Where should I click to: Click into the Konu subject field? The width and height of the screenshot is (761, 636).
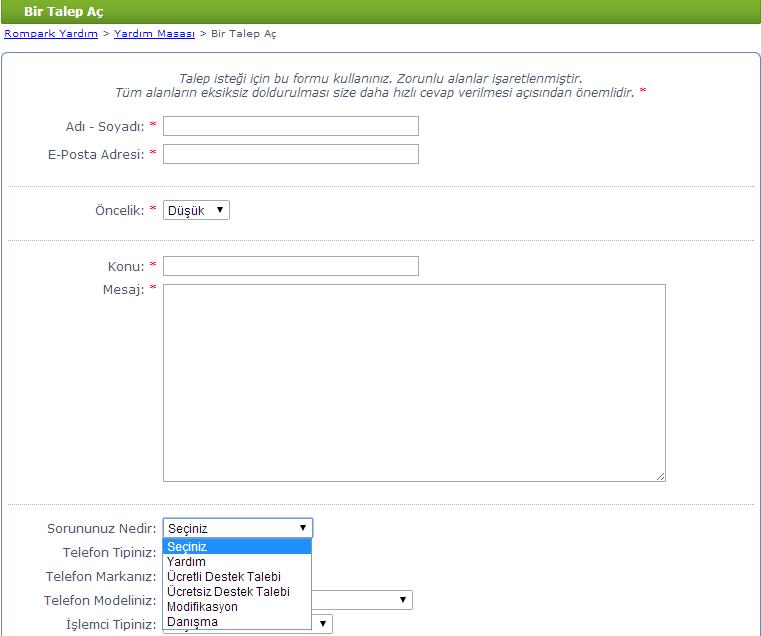coord(290,266)
